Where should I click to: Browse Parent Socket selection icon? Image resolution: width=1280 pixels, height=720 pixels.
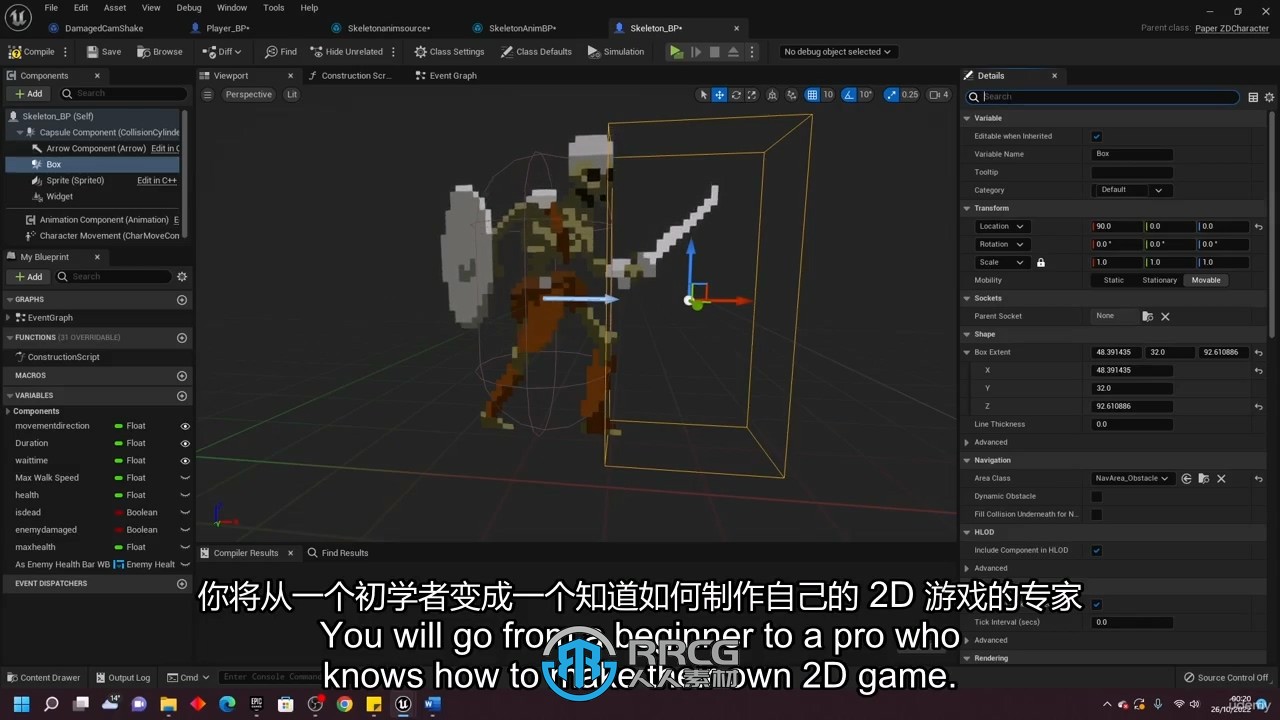(x=1148, y=316)
